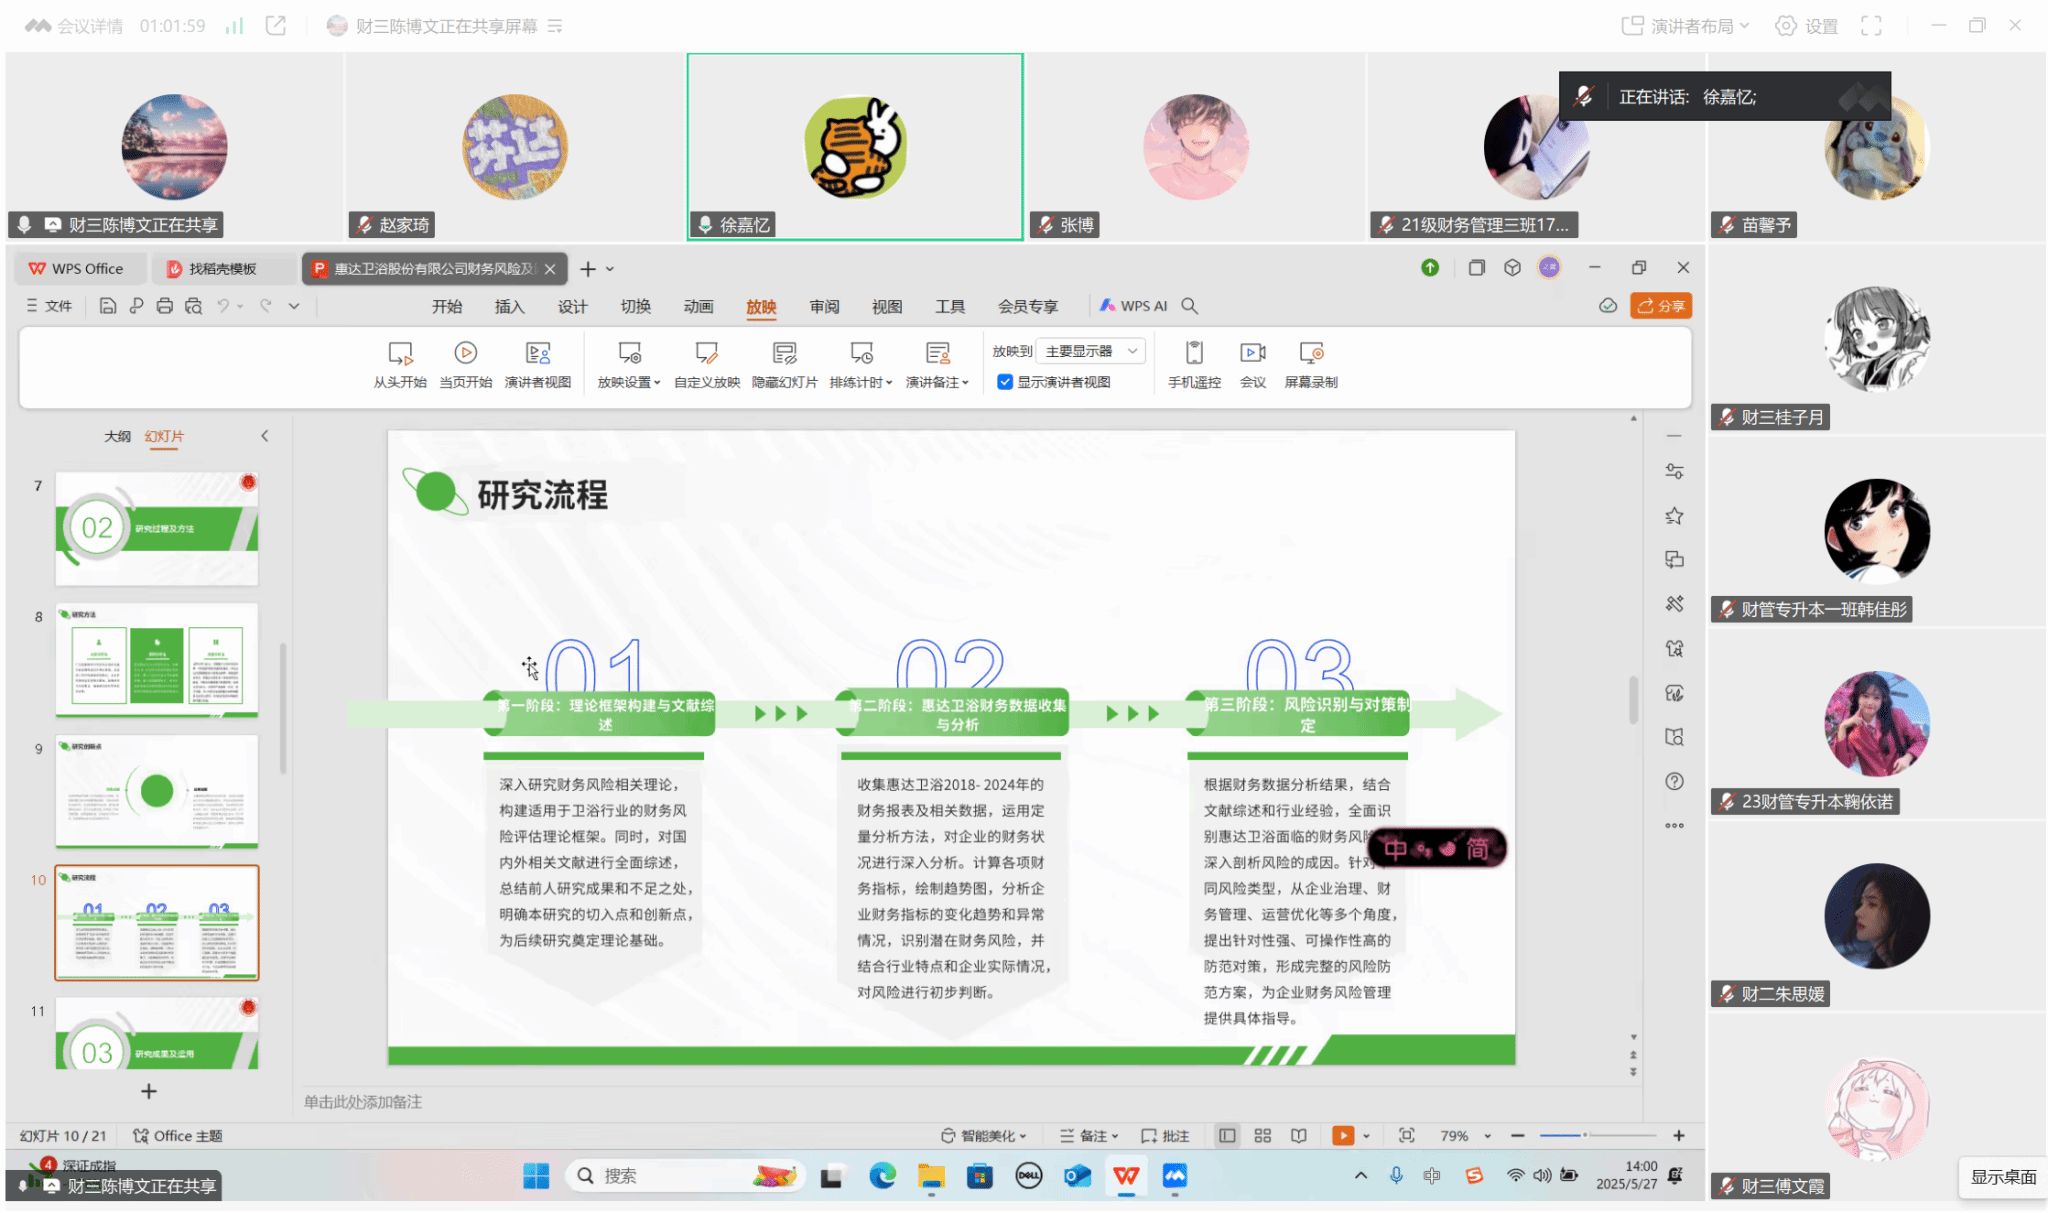This screenshot has width=2048, height=1213.
Task: Open the 主要显示器 combo box
Action: (x=1091, y=351)
